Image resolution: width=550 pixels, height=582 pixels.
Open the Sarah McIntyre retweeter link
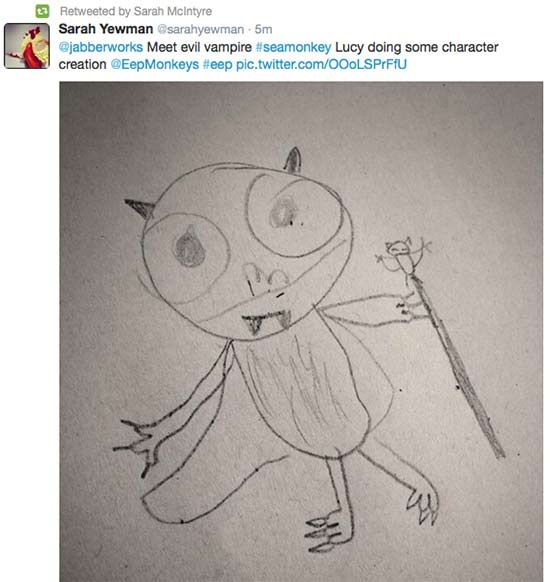(x=173, y=11)
